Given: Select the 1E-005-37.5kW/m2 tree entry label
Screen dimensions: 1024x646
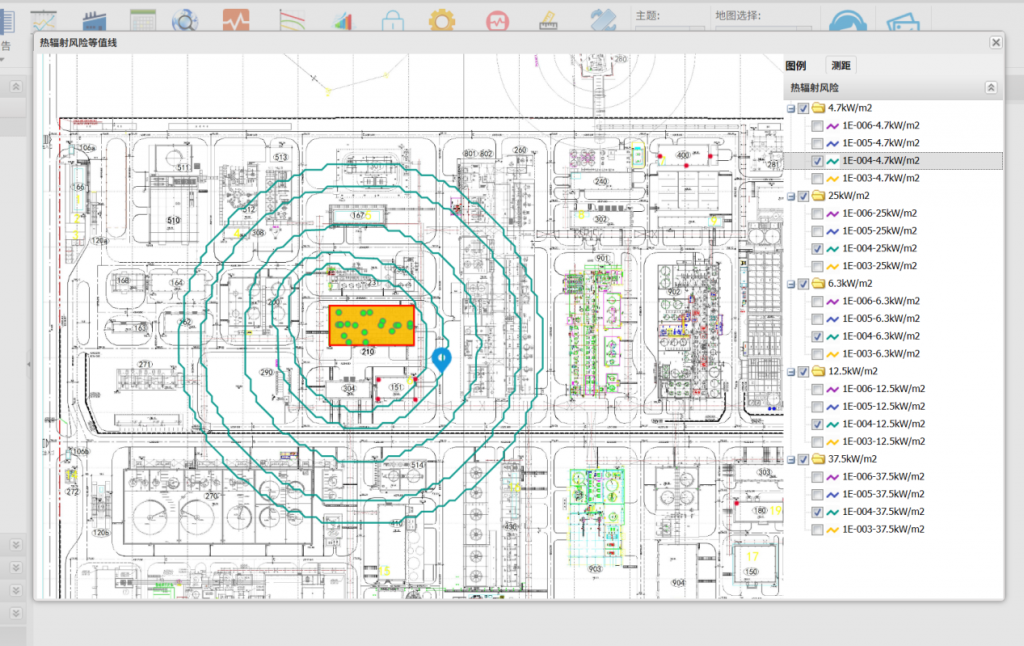Looking at the screenshot, I should [883, 494].
